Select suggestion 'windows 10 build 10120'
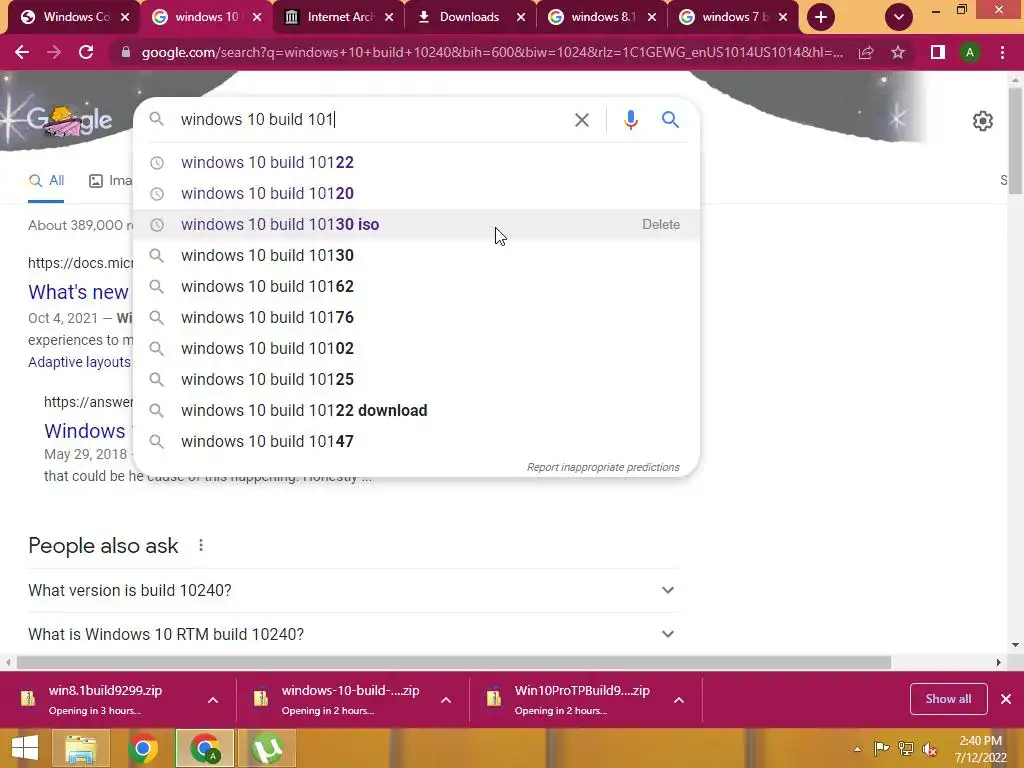 [416, 193]
